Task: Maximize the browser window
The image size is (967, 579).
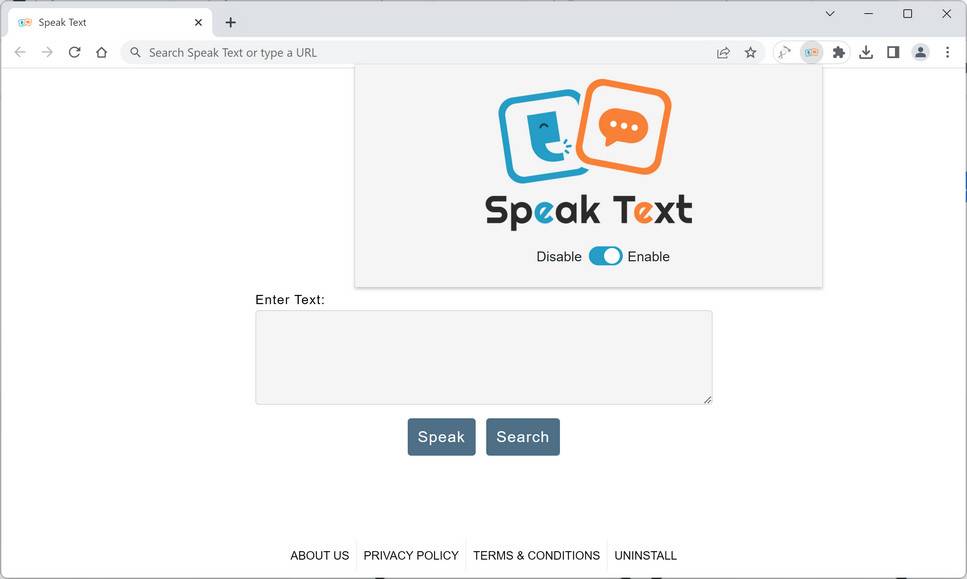Action: tap(907, 14)
